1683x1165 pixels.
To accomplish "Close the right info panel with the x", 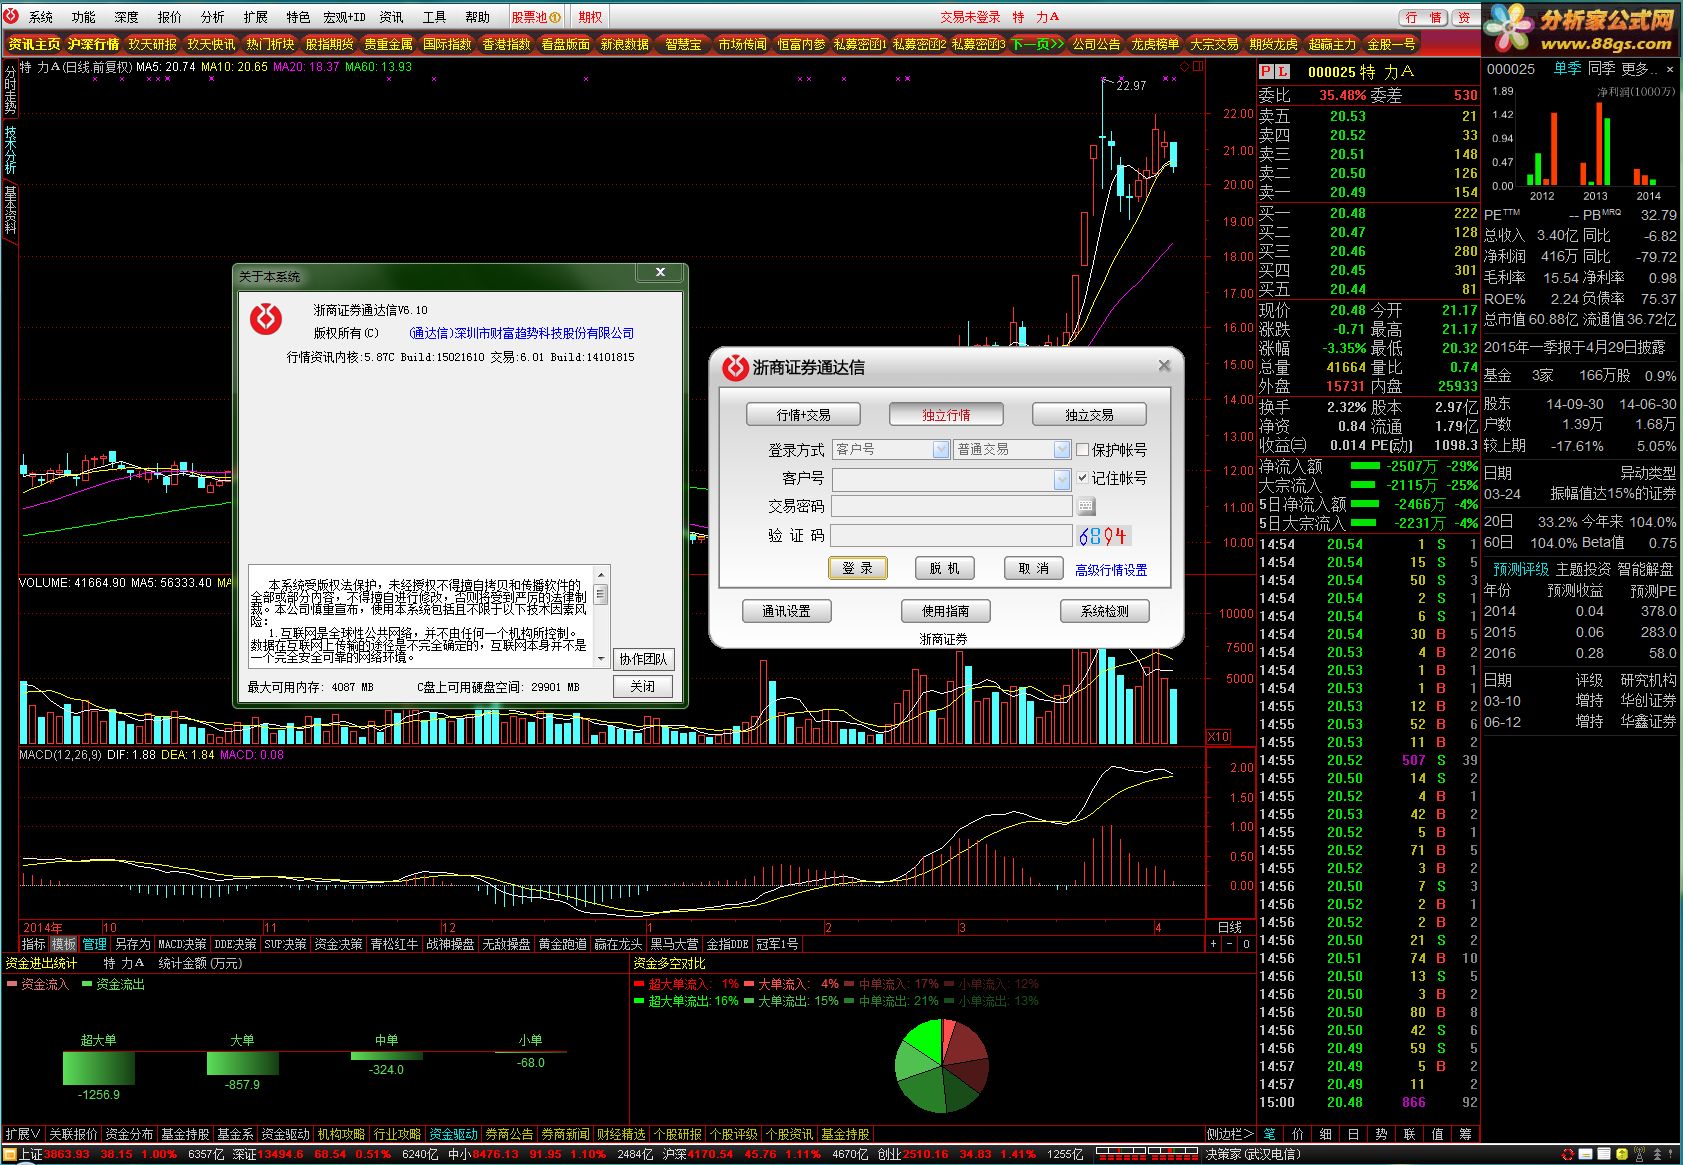I will click(1669, 69).
